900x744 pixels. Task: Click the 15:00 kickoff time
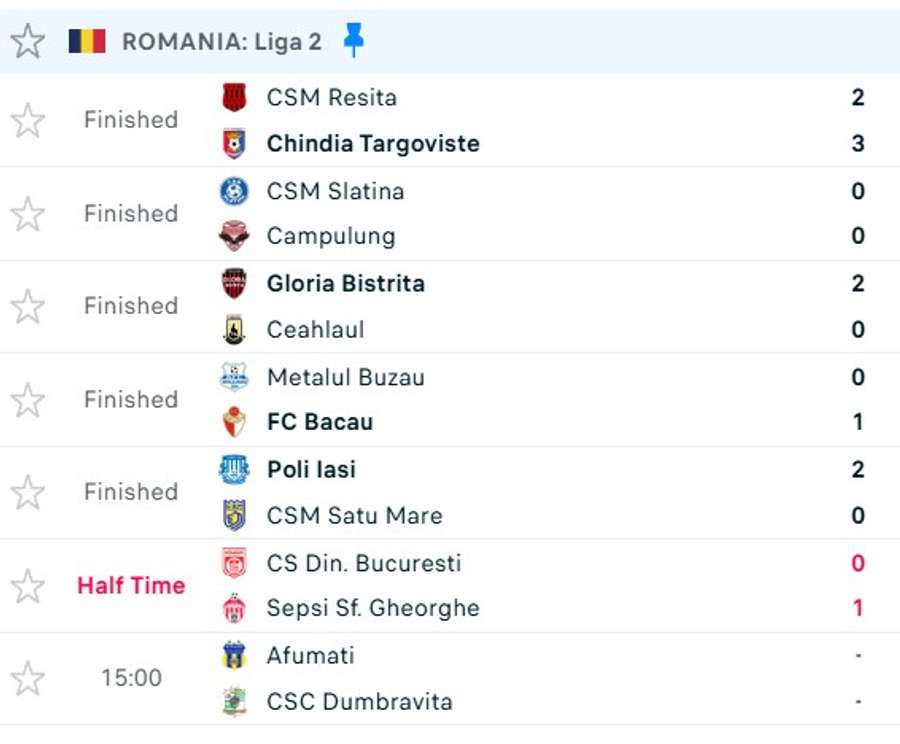coord(131,679)
